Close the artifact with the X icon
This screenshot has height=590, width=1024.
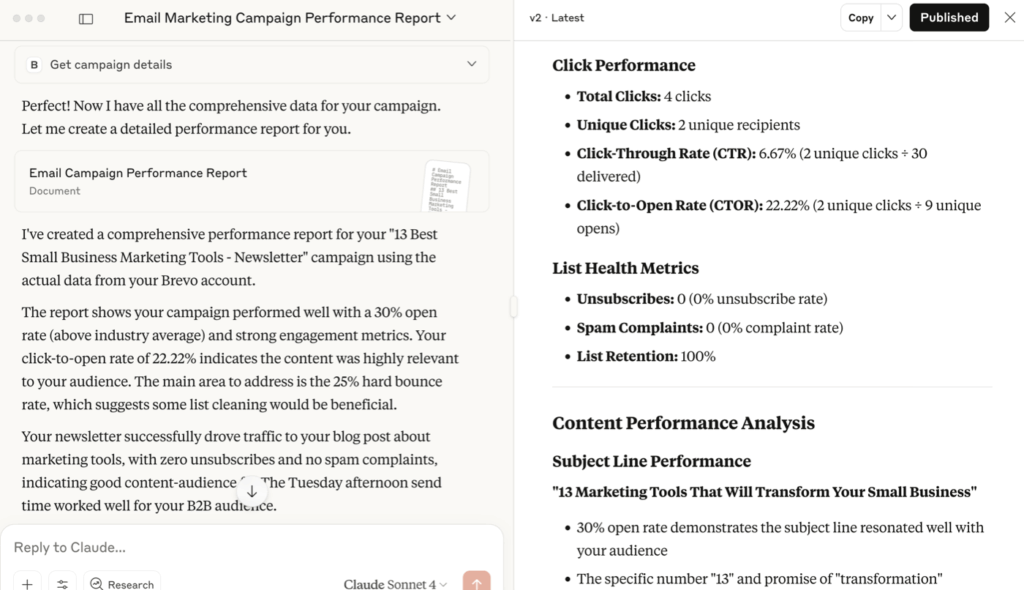point(1010,17)
